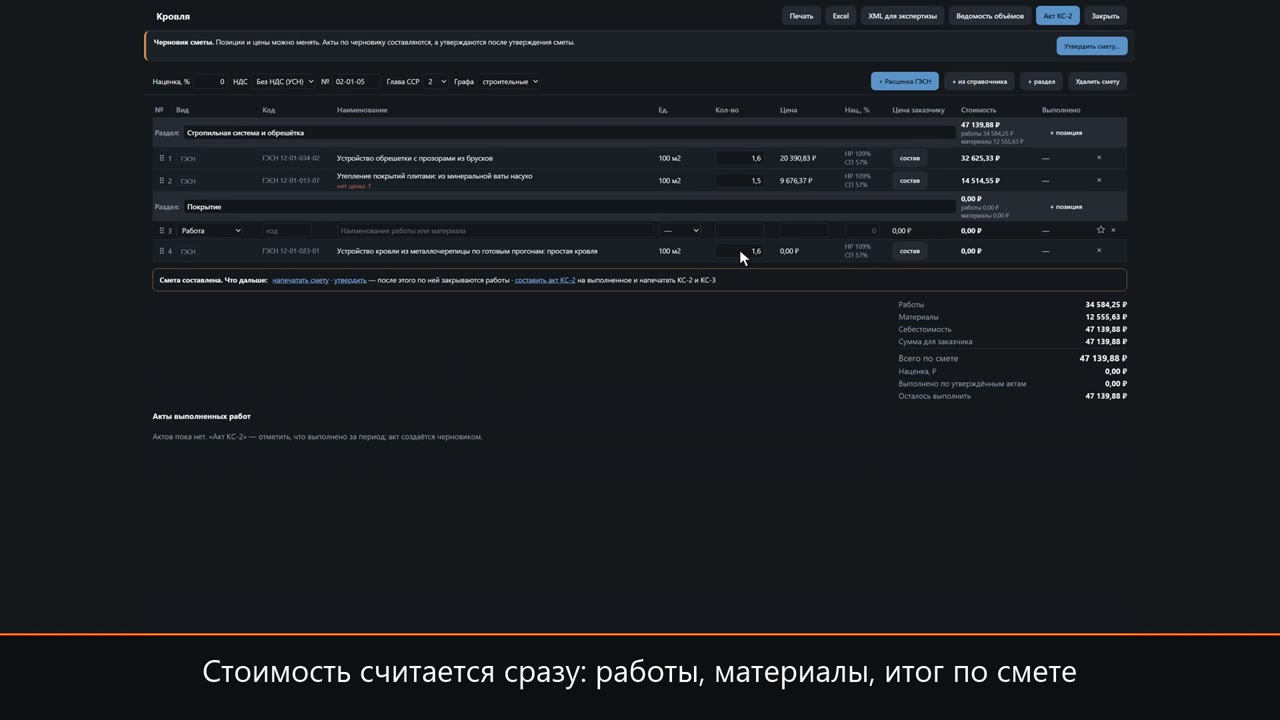The image size is (1280, 720).
Task: Grab the drag handle of row 3
Action: coord(161,230)
